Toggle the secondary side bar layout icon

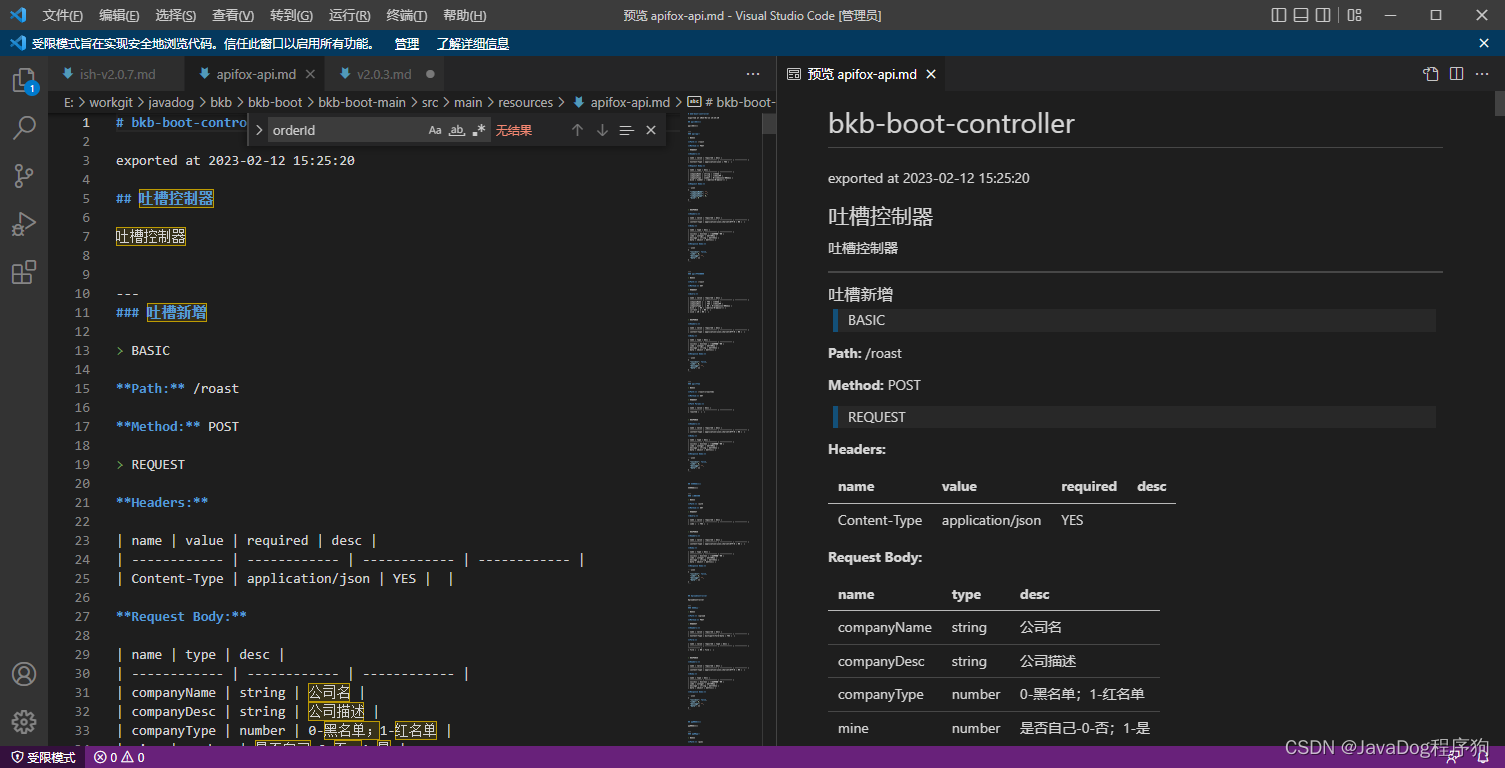click(1323, 15)
